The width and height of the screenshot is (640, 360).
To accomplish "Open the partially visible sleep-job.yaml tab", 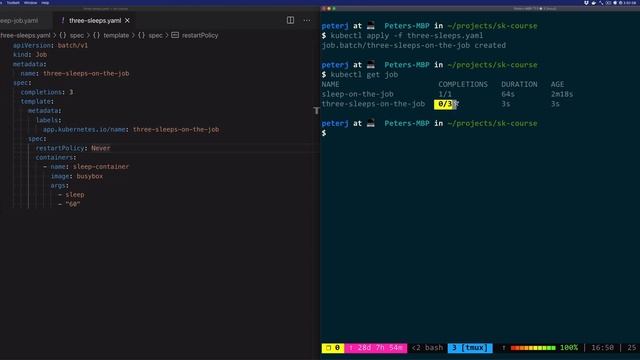I will point(19,20).
